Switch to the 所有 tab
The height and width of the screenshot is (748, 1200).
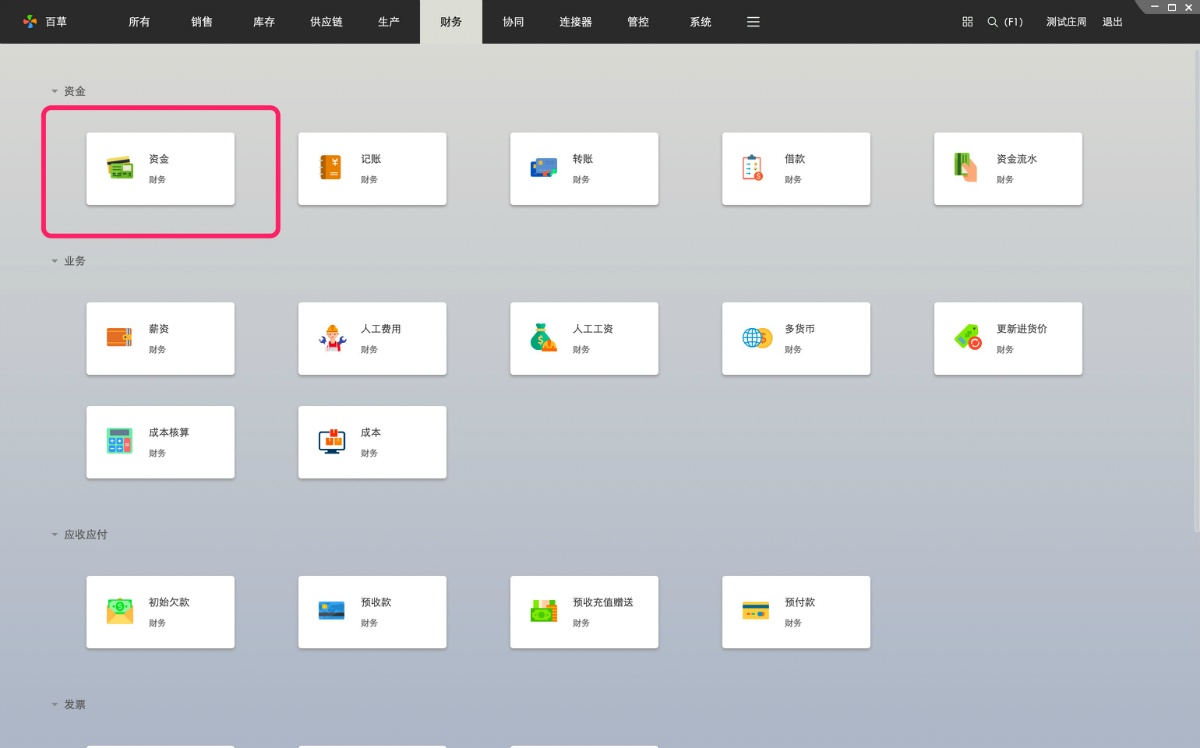click(x=139, y=21)
